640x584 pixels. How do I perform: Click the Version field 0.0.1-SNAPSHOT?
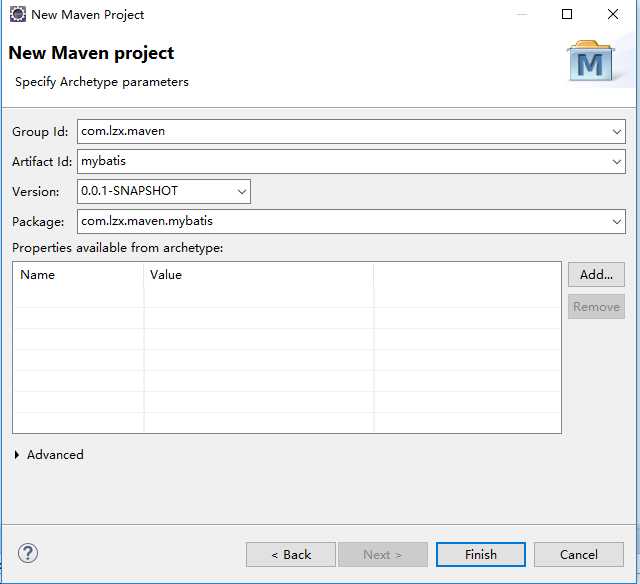pos(164,191)
